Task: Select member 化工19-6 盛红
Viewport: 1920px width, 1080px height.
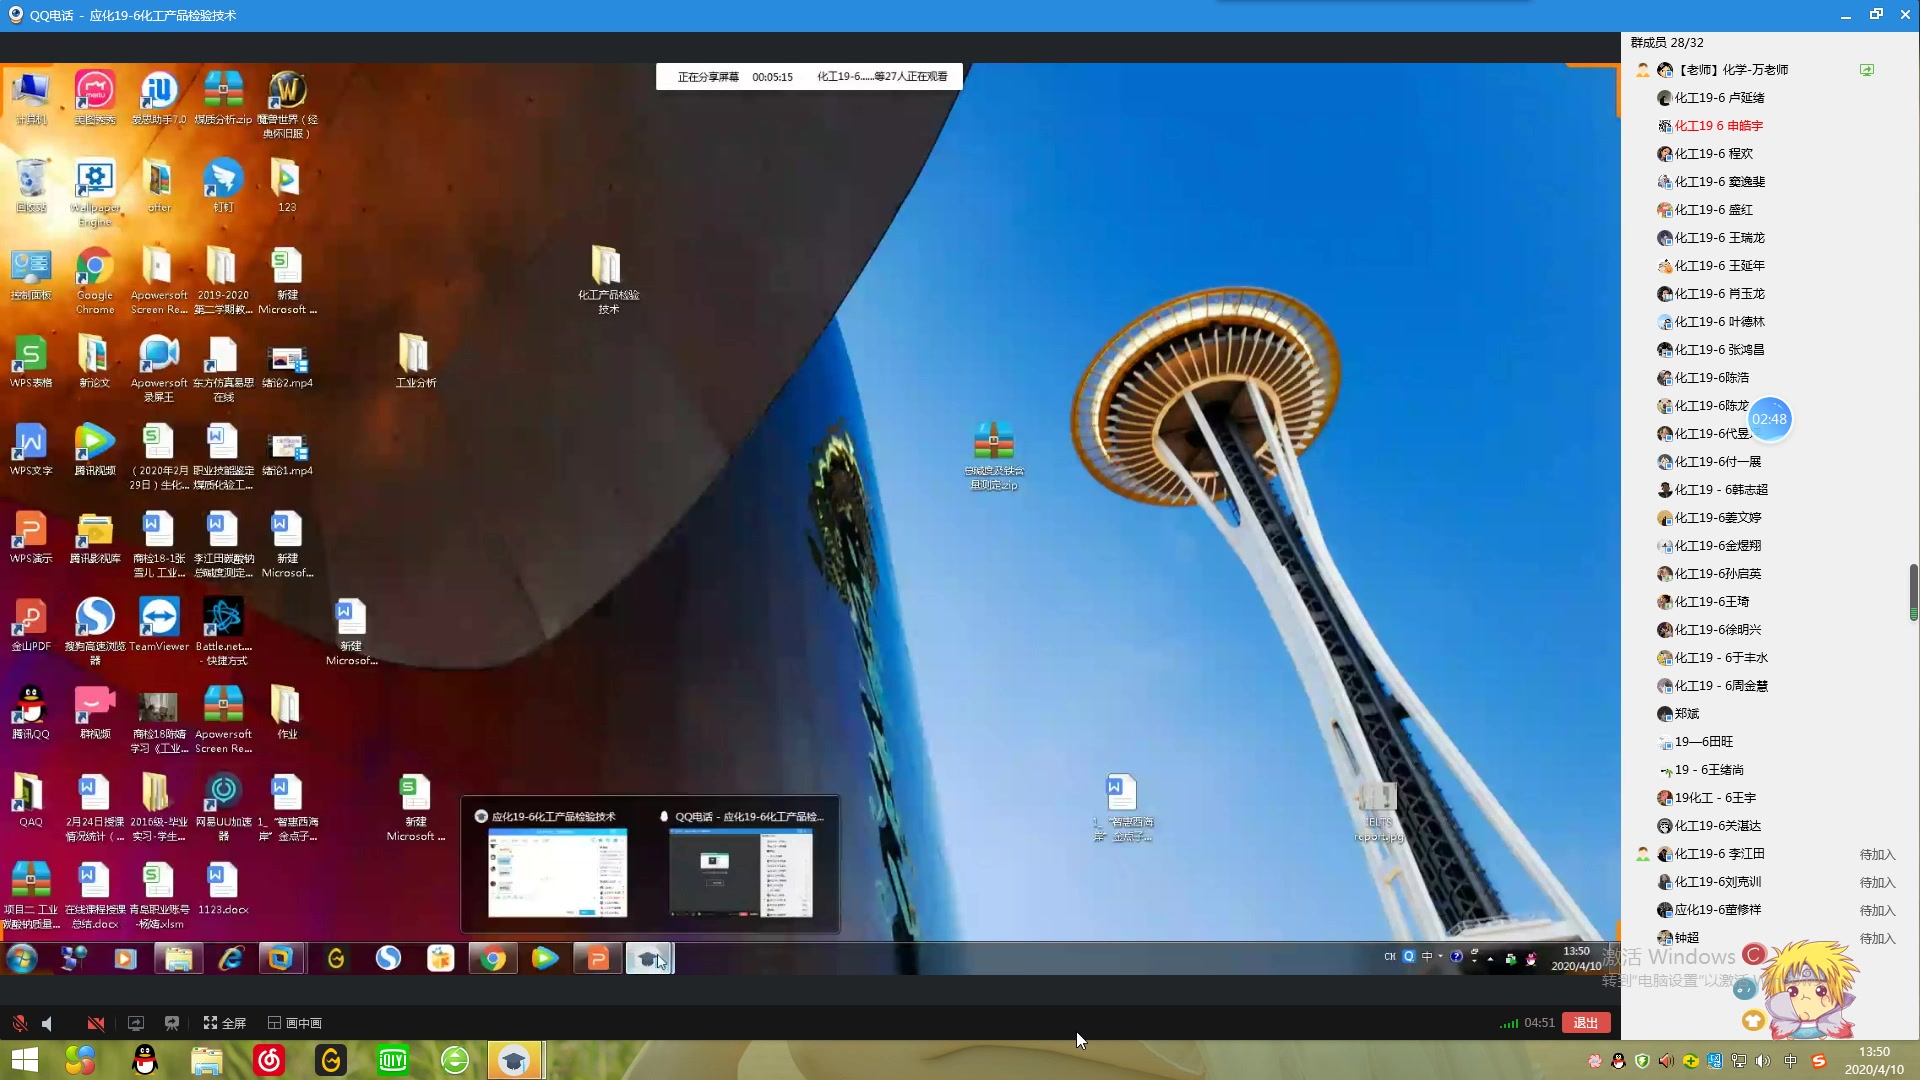Action: pyautogui.click(x=1705, y=210)
